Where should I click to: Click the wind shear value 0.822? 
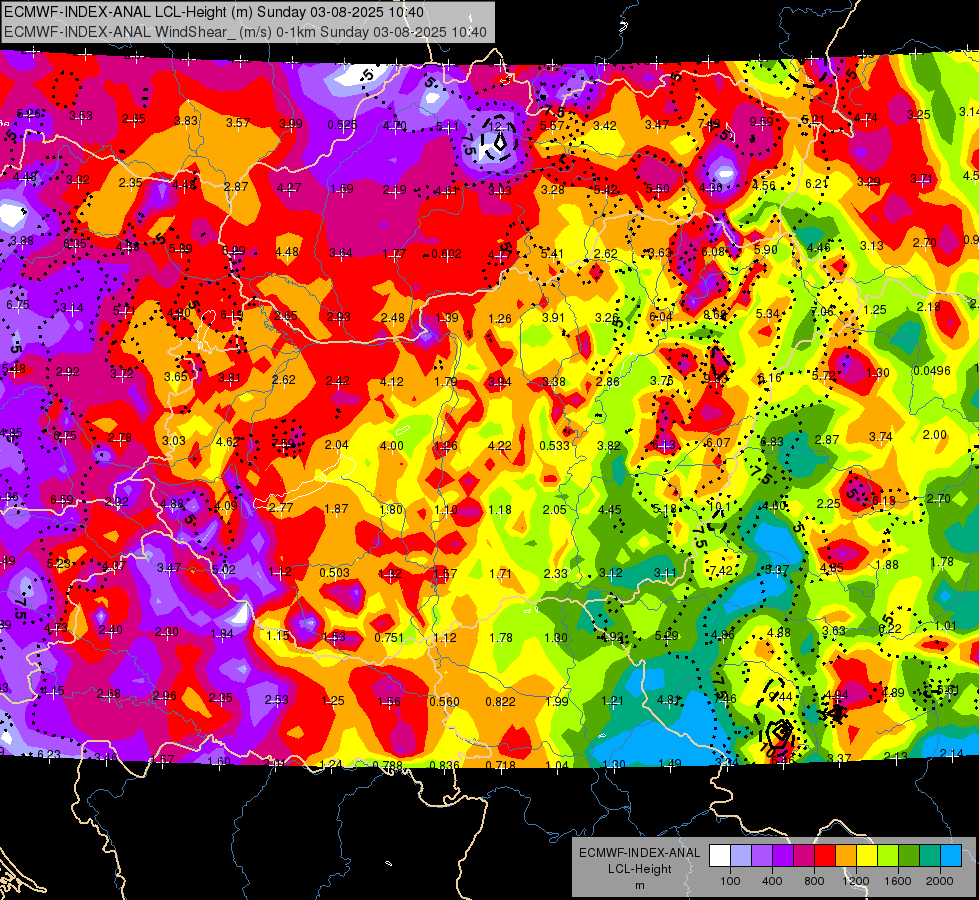(500, 701)
